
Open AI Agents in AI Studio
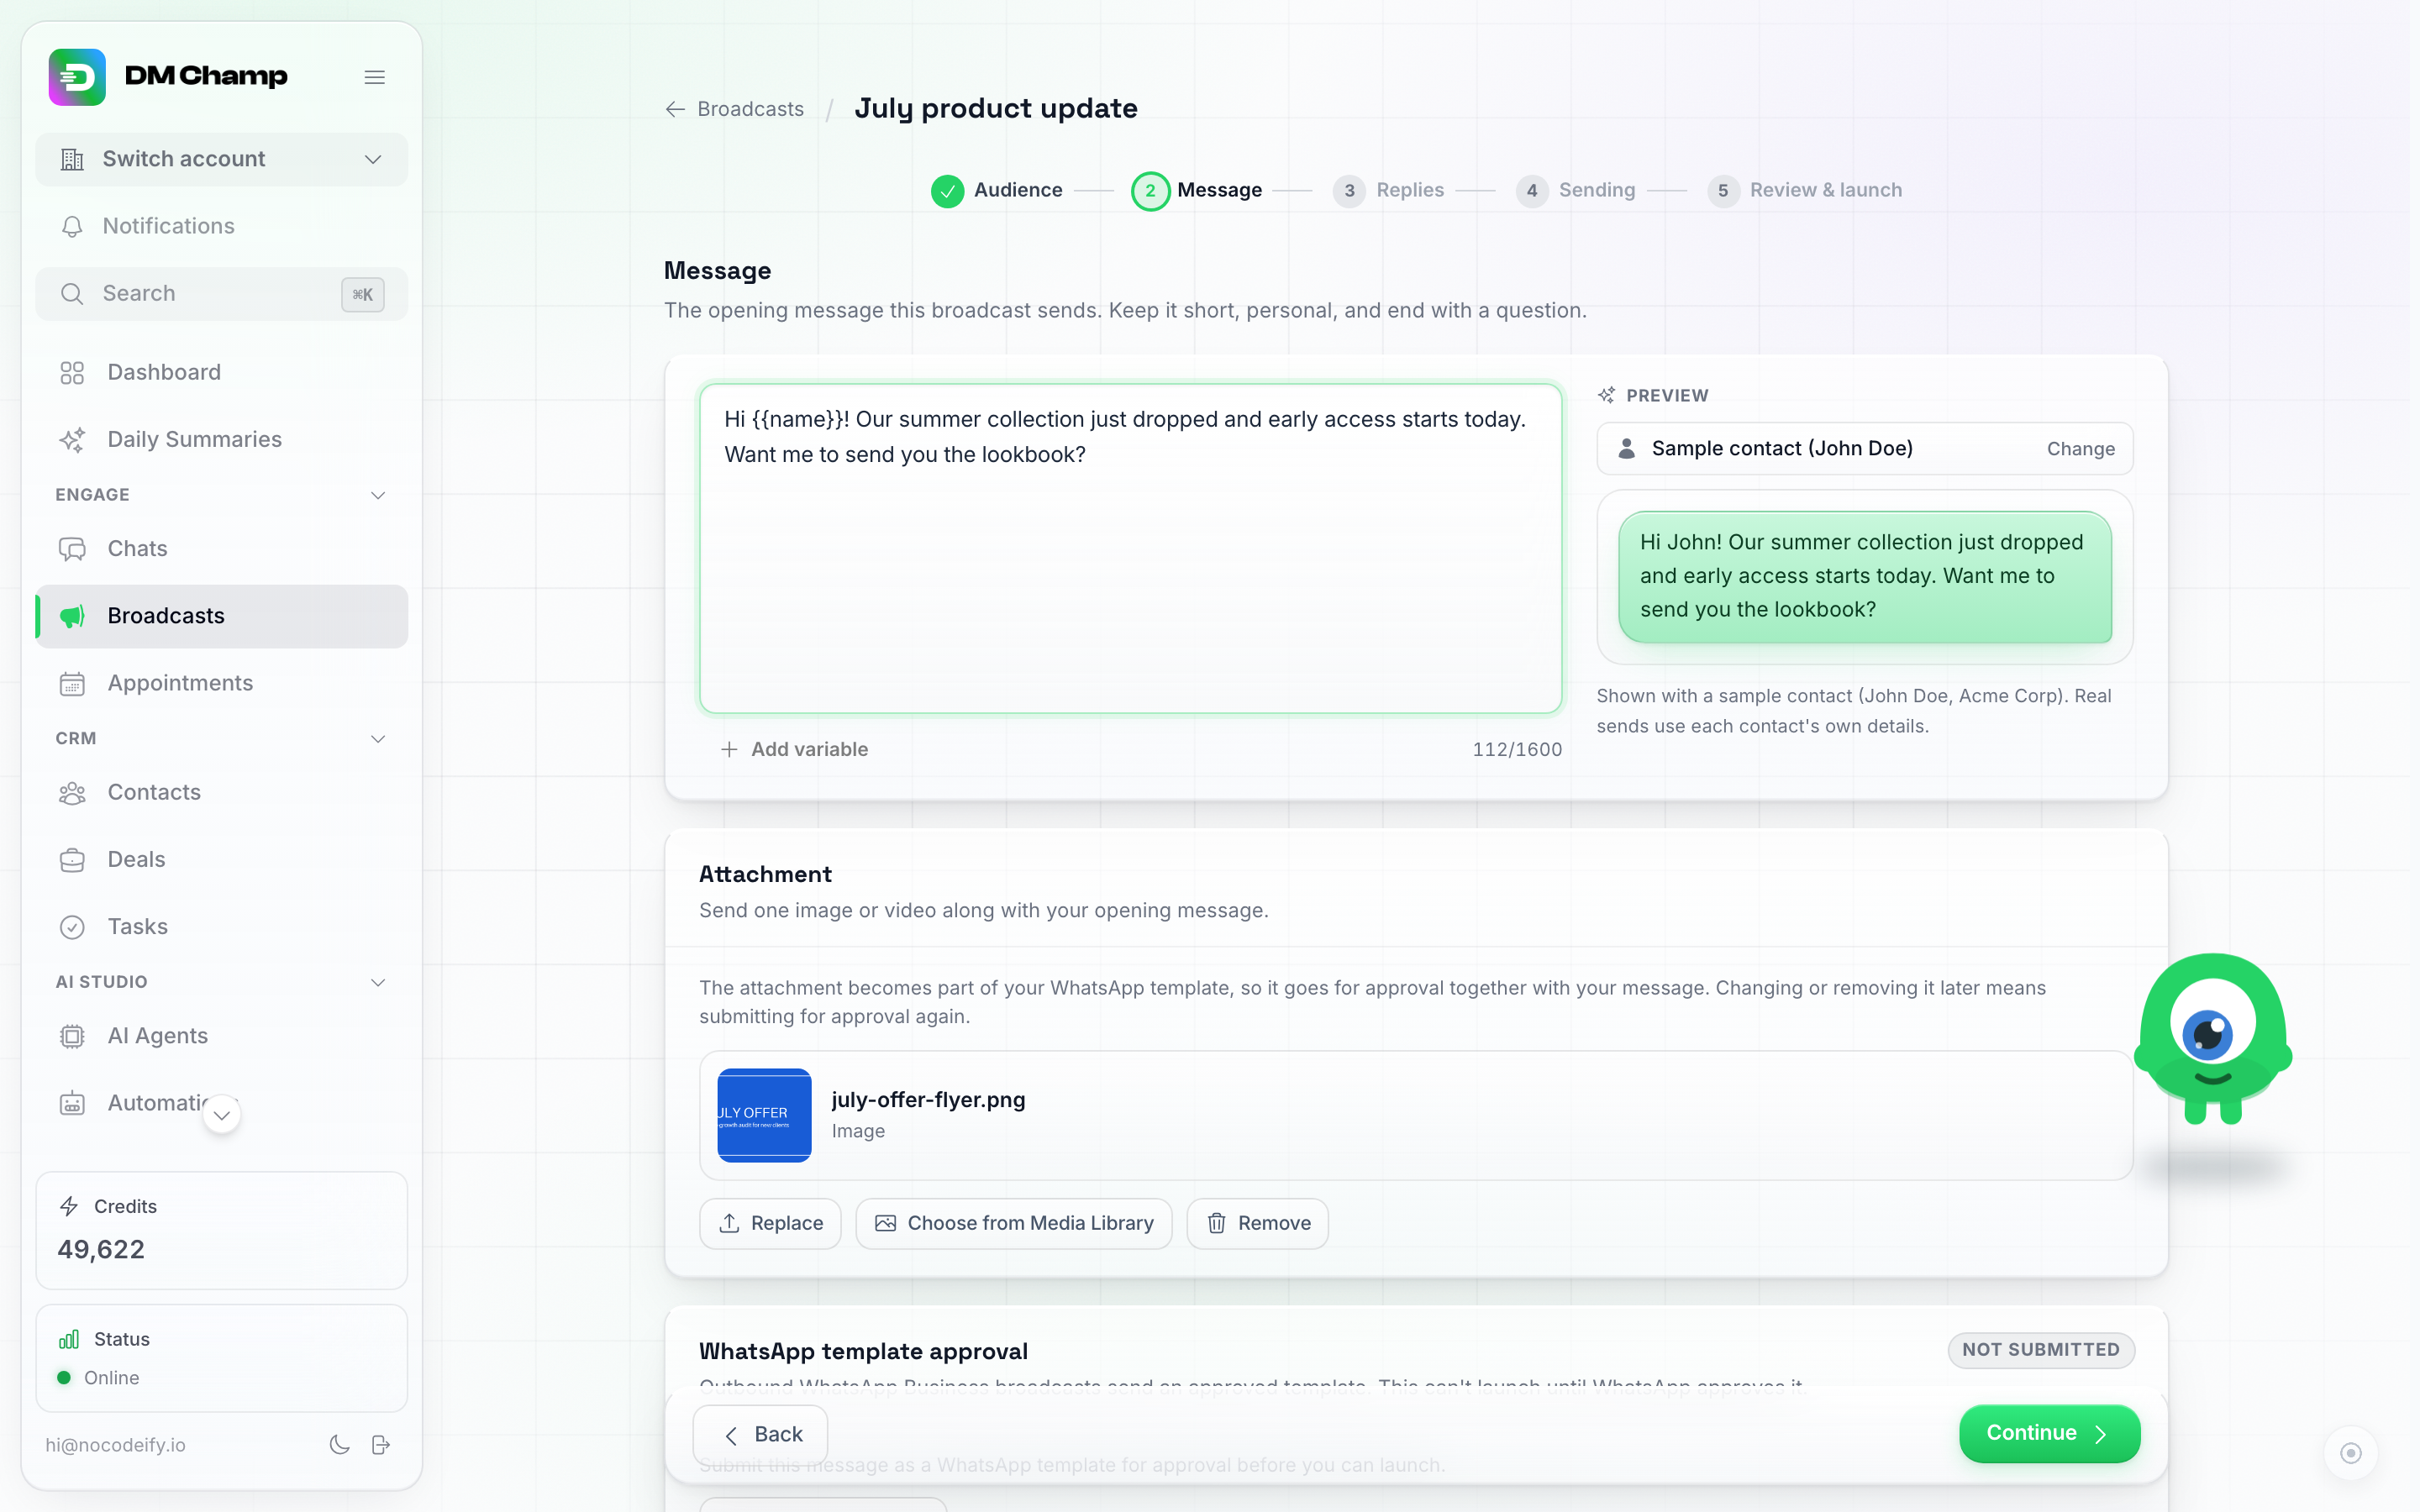tap(221, 1036)
